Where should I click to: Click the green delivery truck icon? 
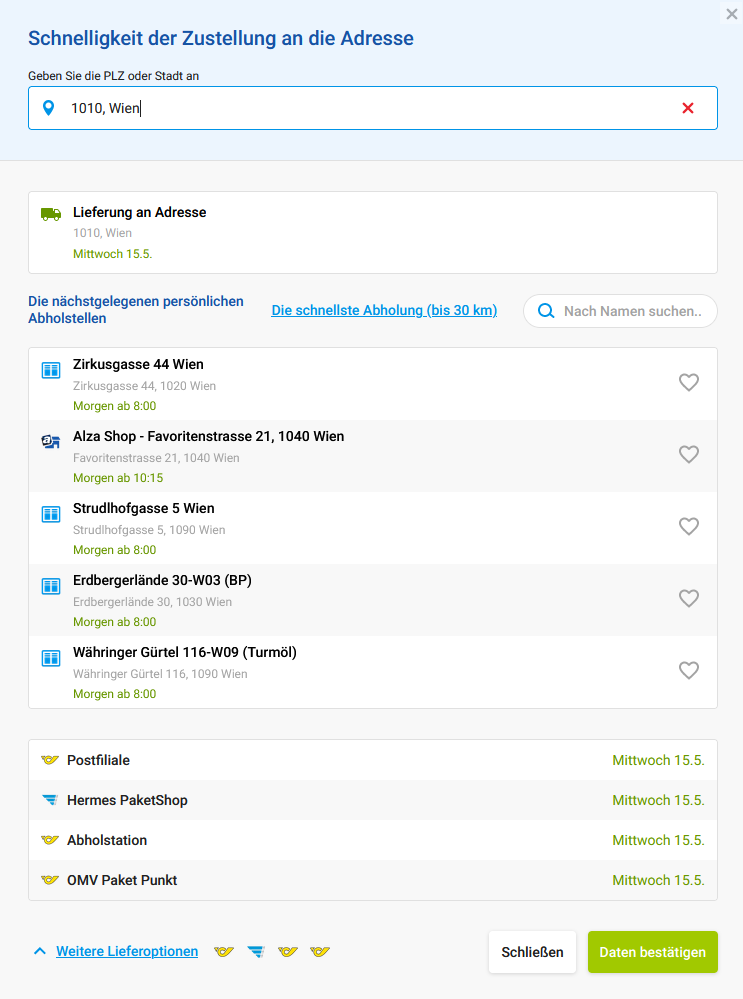(x=51, y=214)
